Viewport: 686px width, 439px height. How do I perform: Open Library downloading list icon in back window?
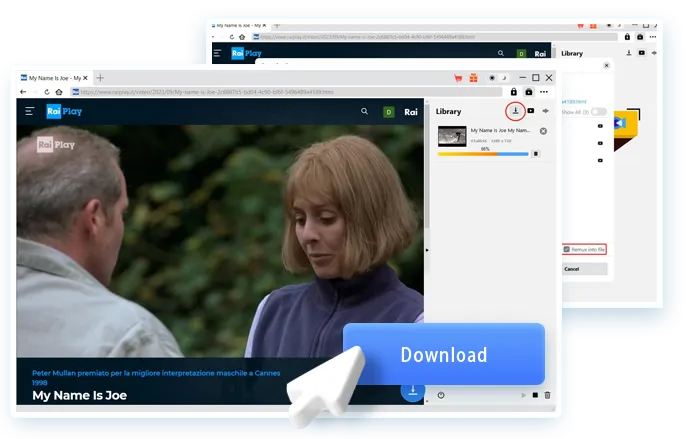(x=629, y=53)
